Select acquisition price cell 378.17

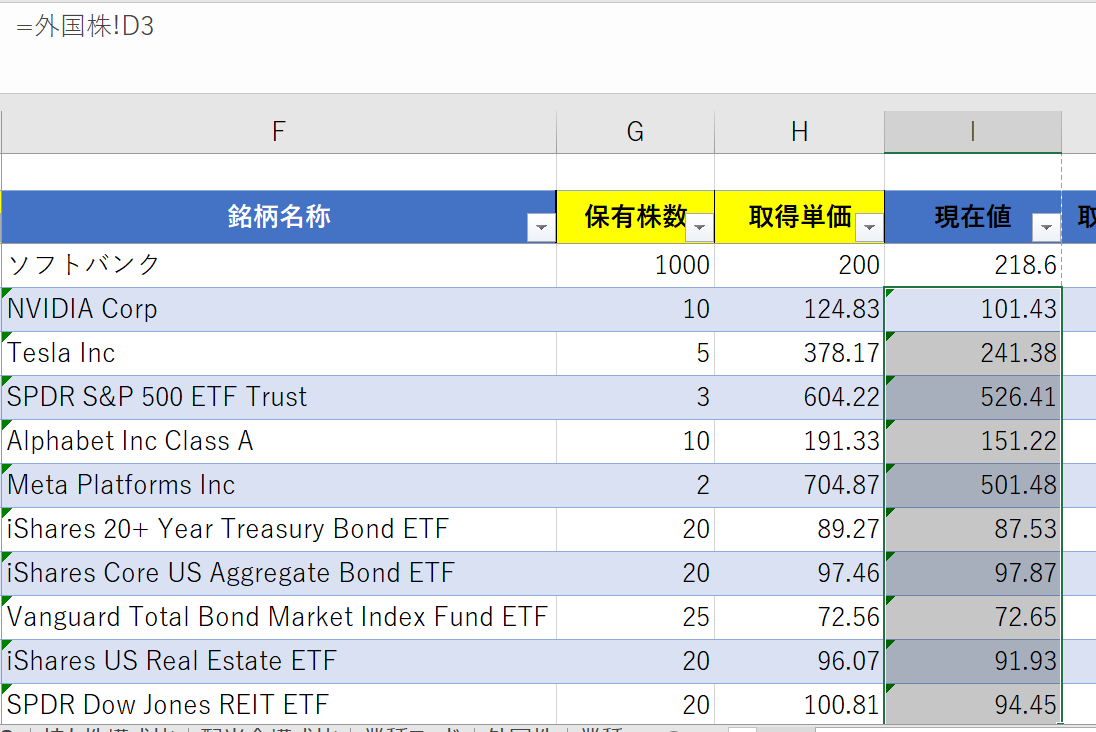pyautogui.click(x=800, y=353)
